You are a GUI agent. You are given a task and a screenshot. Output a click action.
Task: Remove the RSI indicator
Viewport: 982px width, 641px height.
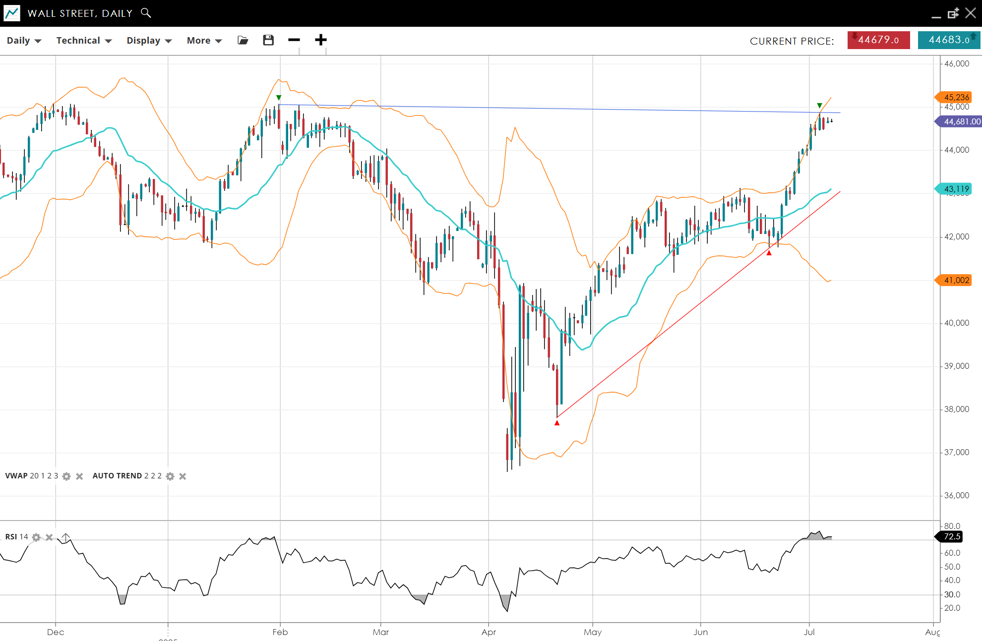(50, 538)
